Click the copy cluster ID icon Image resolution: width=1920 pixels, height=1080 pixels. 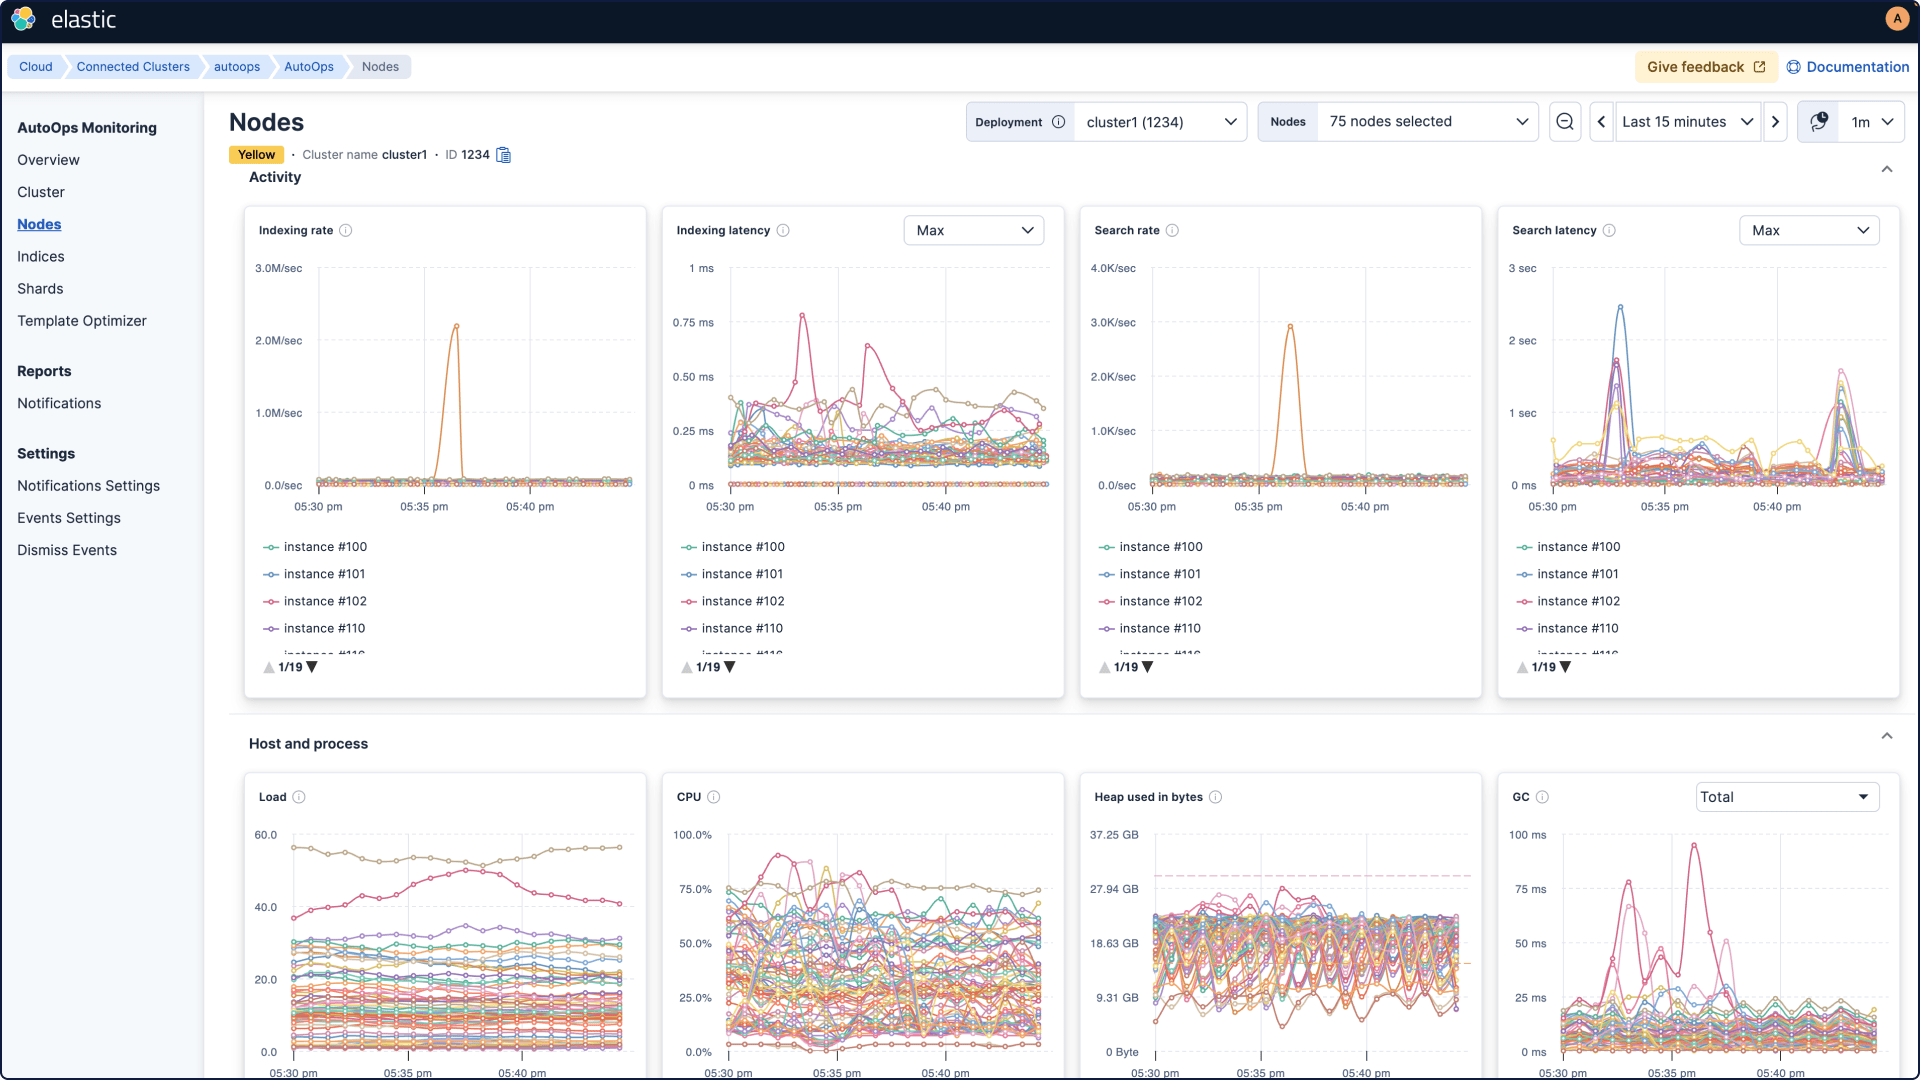[x=504, y=155]
